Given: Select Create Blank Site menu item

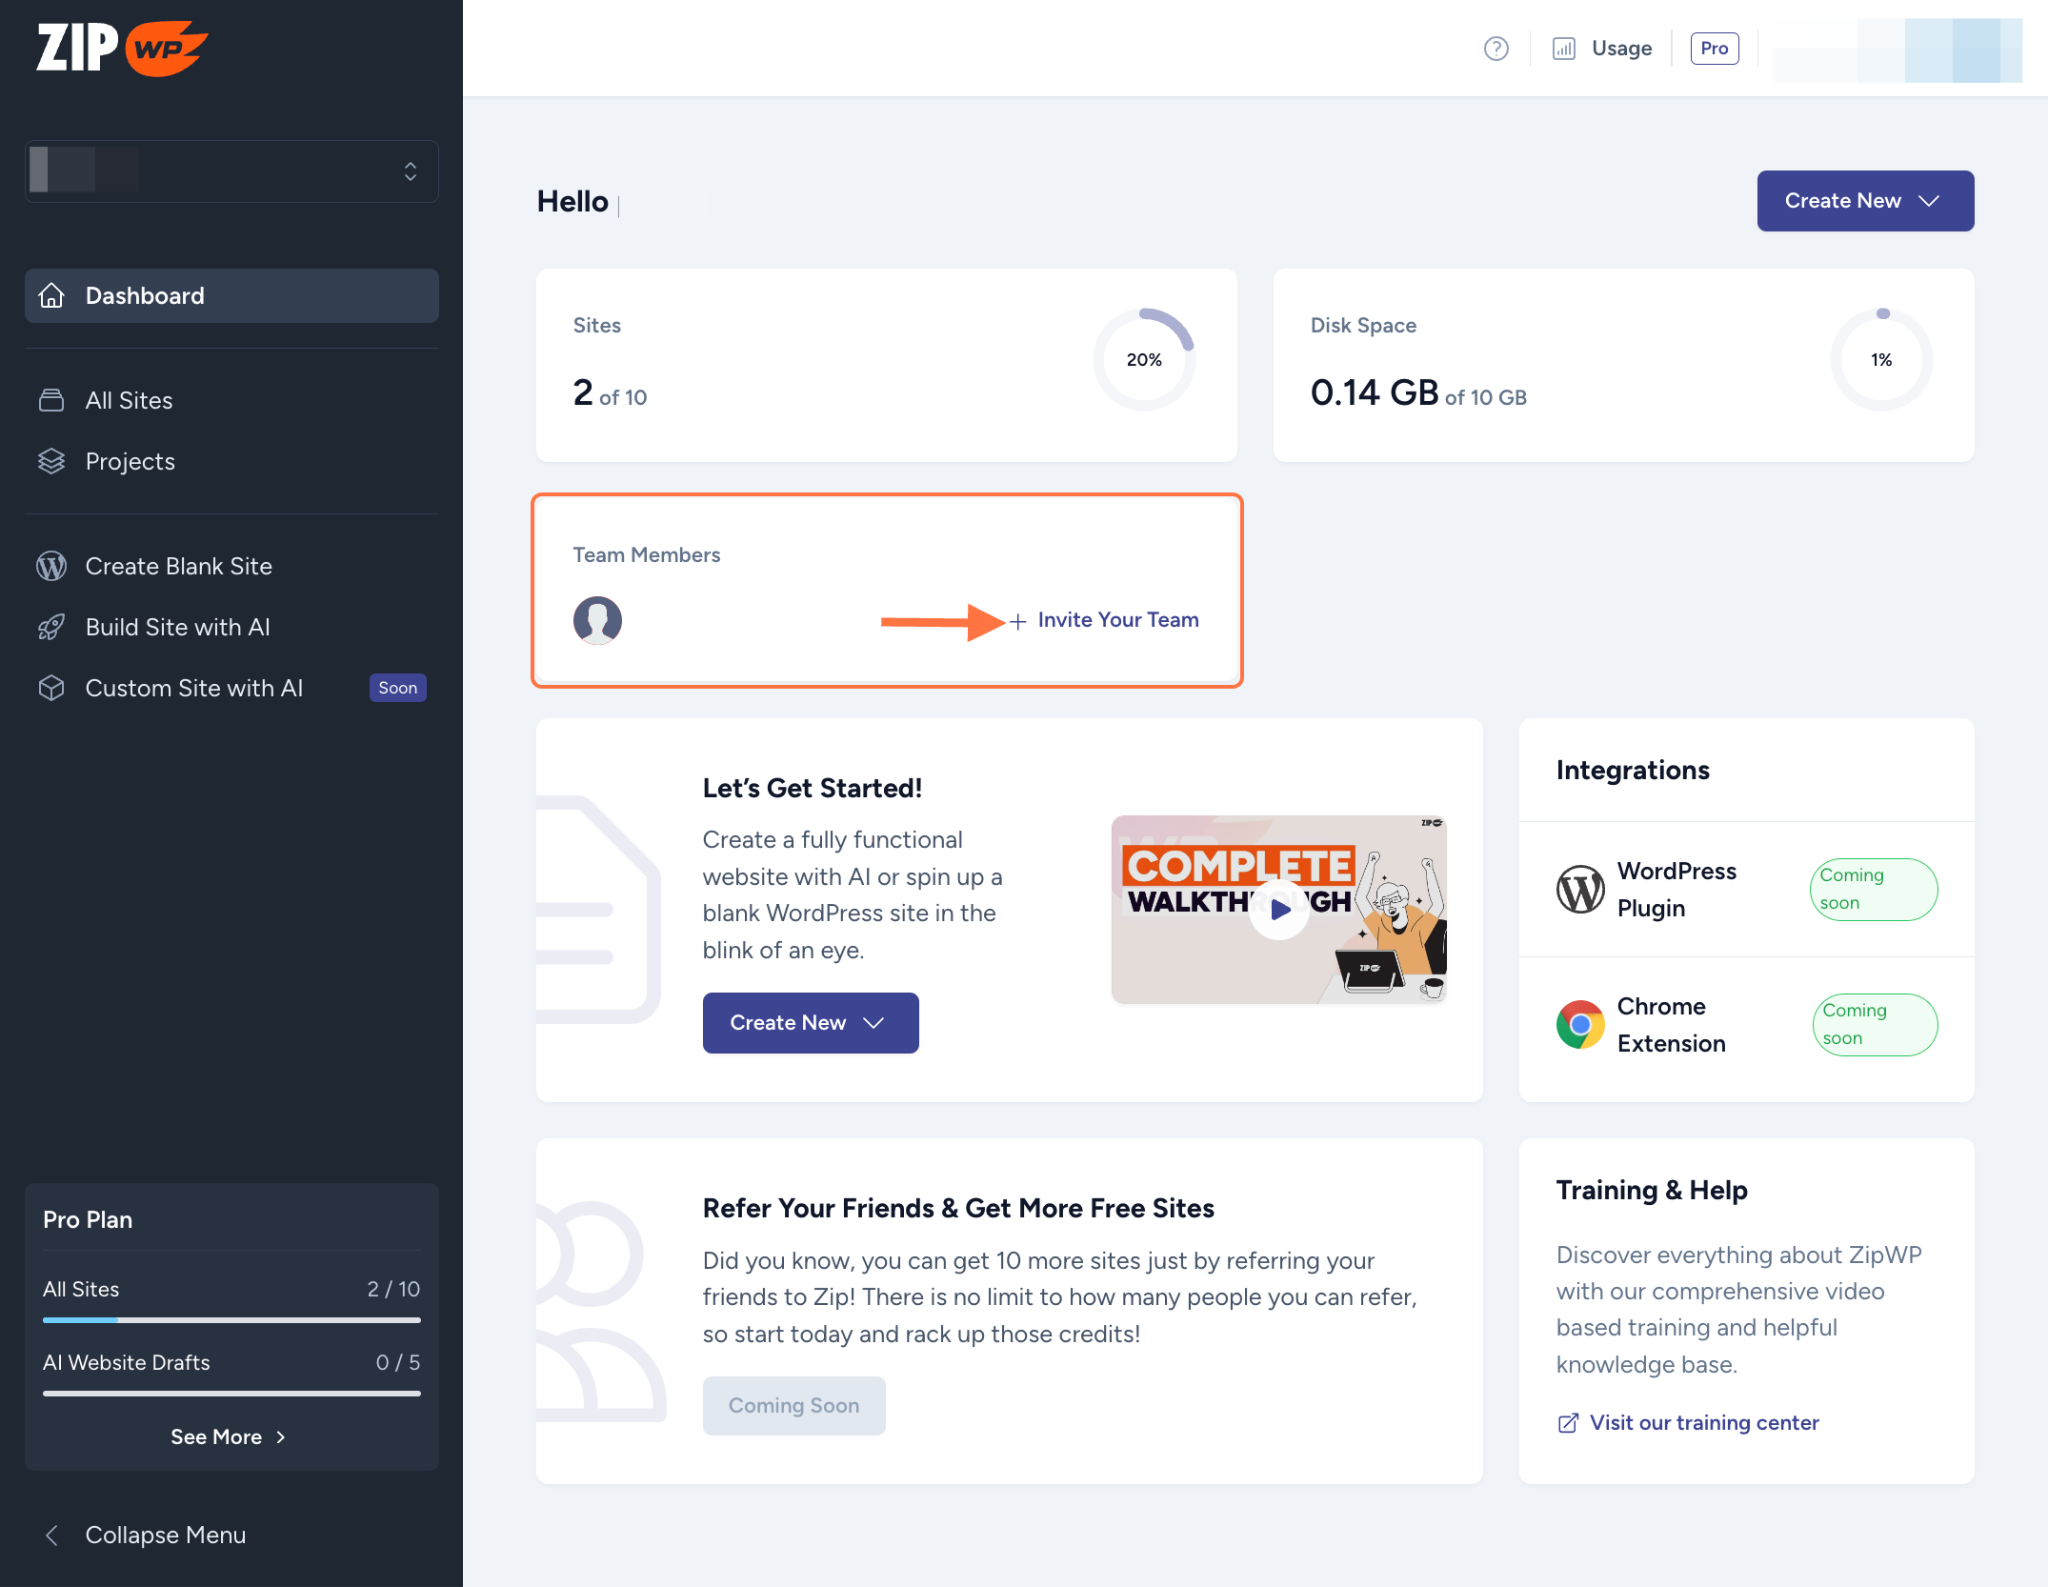Looking at the screenshot, I should (x=178, y=566).
